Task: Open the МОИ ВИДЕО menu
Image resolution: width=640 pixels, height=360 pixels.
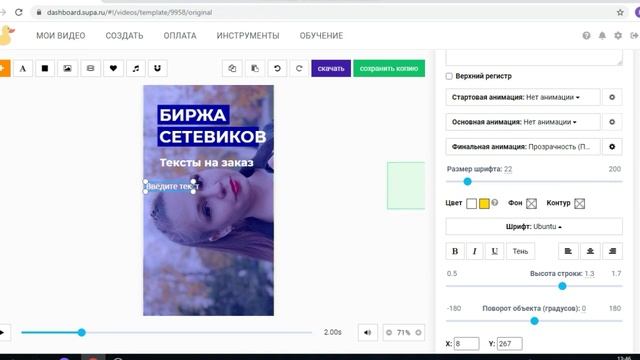Action: pyautogui.click(x=61, y=36)
